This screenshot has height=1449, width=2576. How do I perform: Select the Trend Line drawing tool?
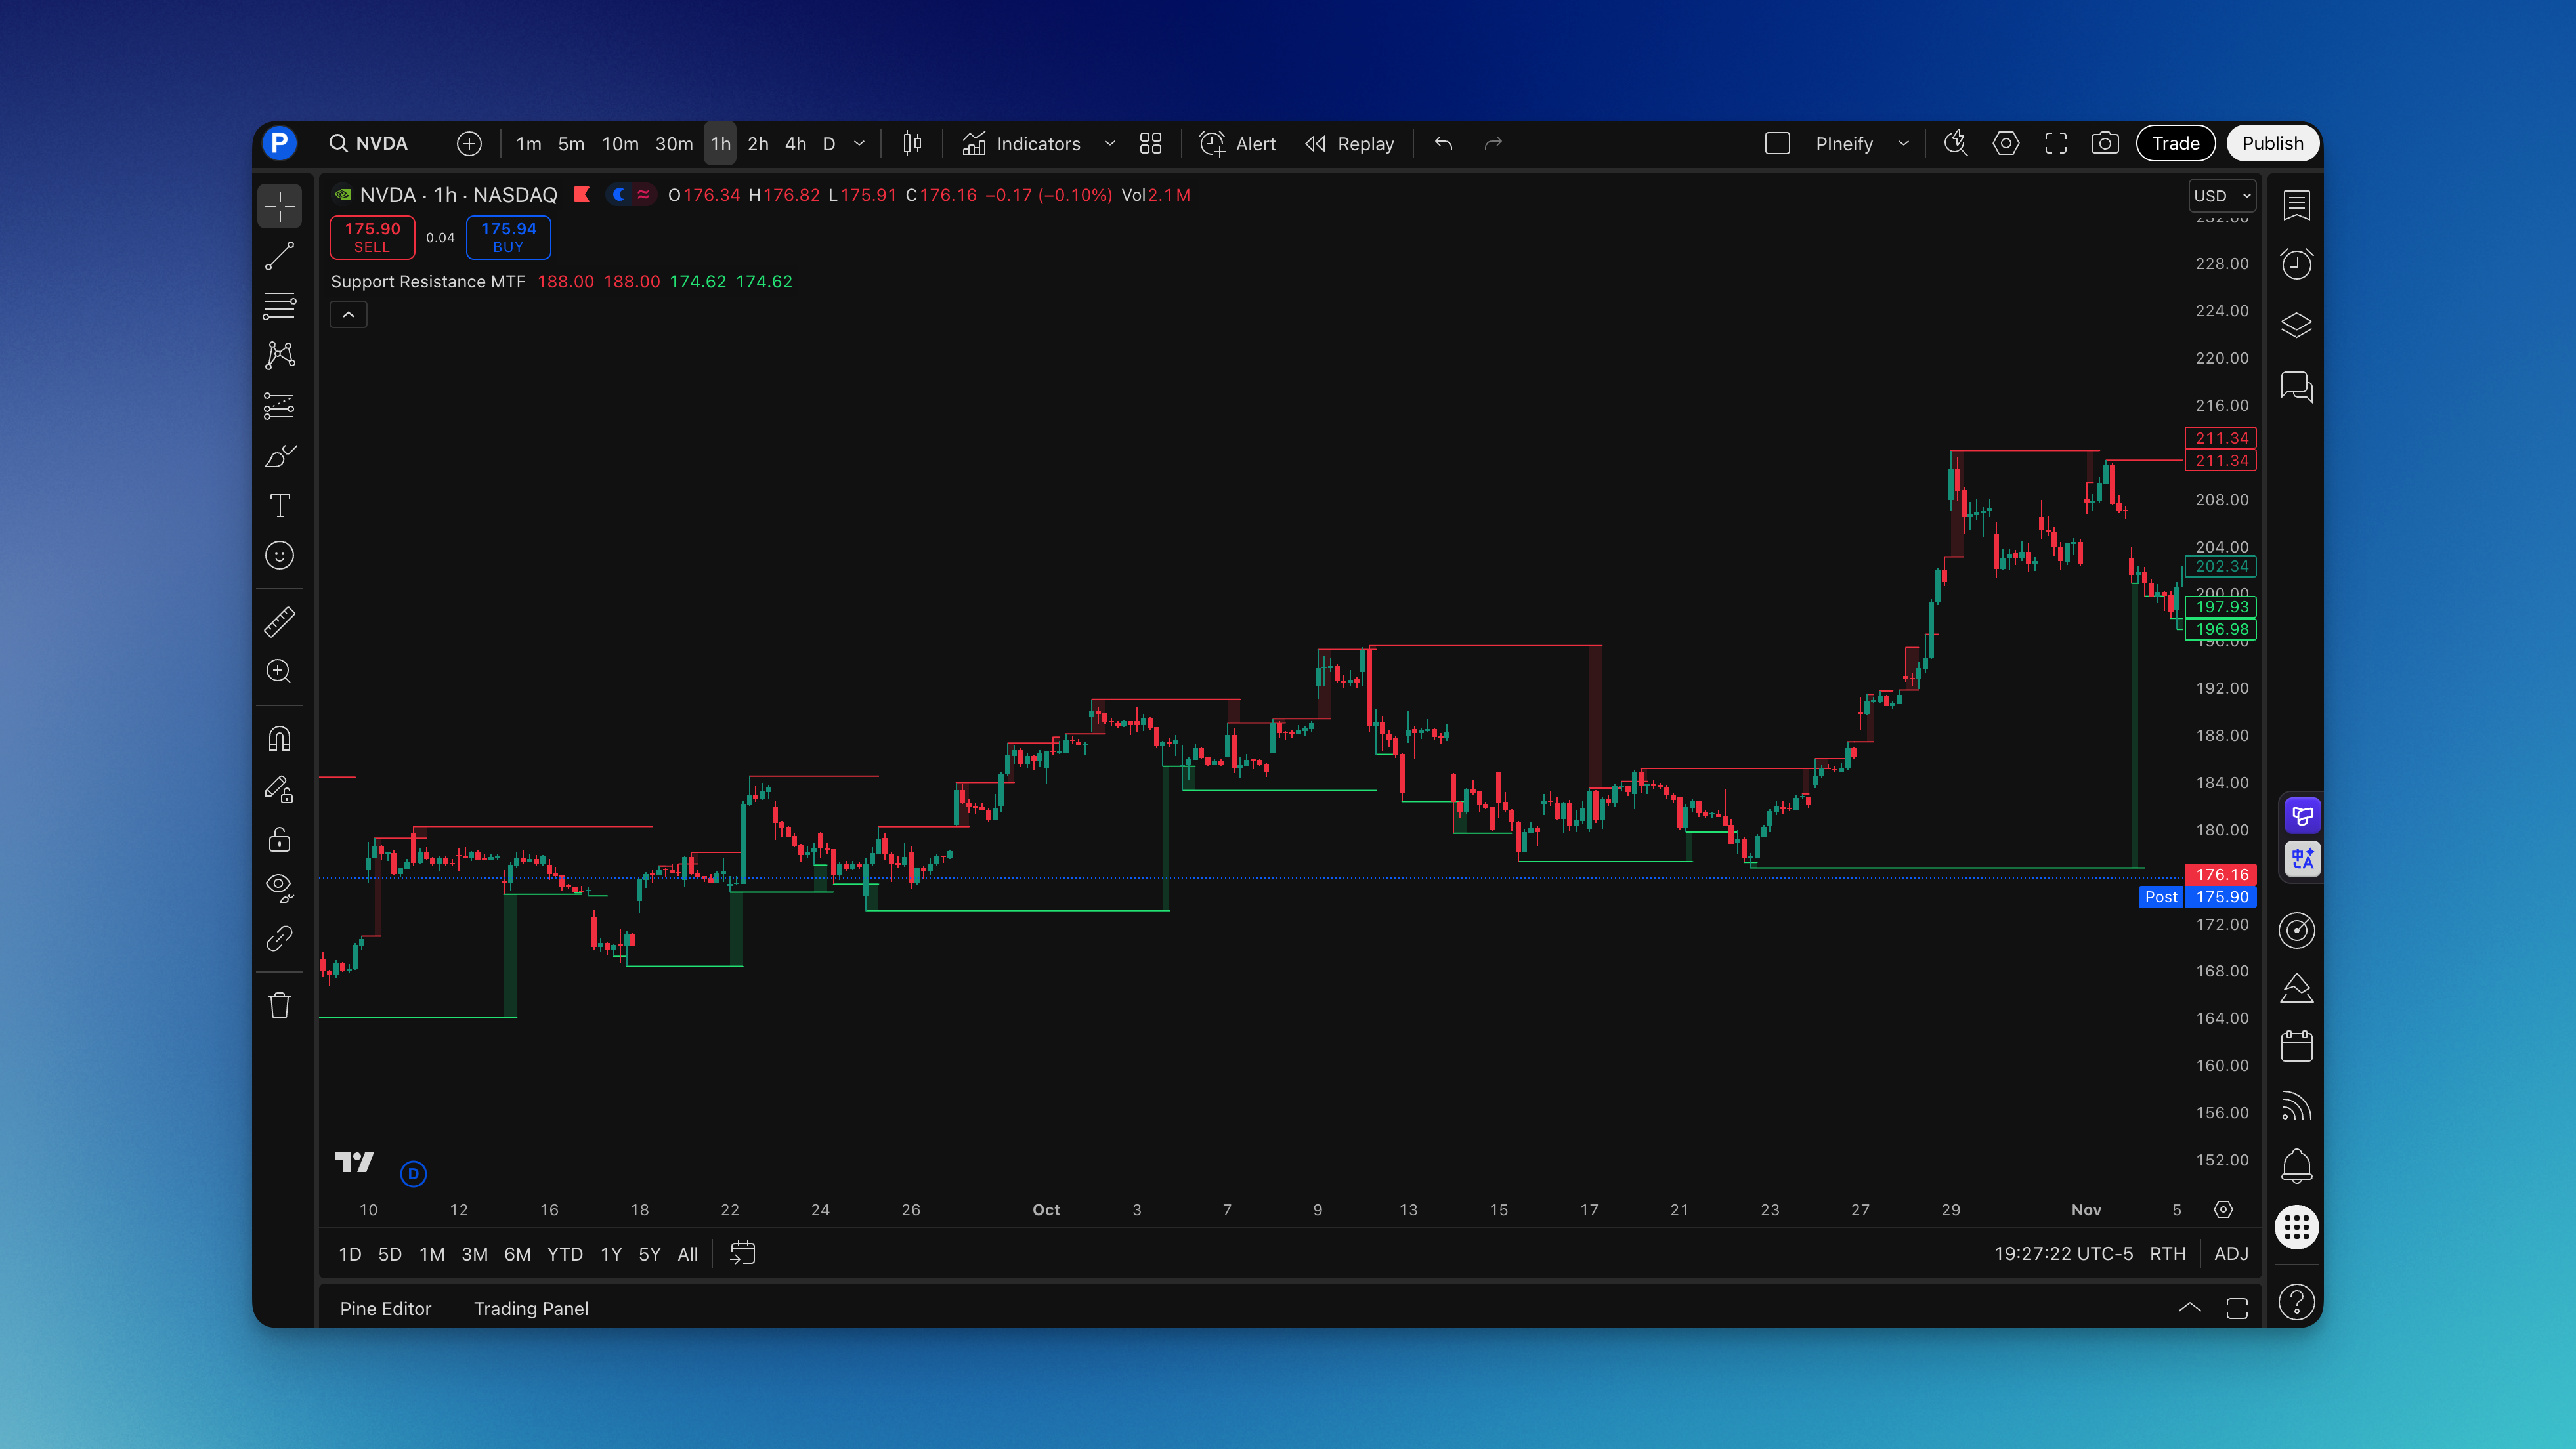tap(280, 255)
